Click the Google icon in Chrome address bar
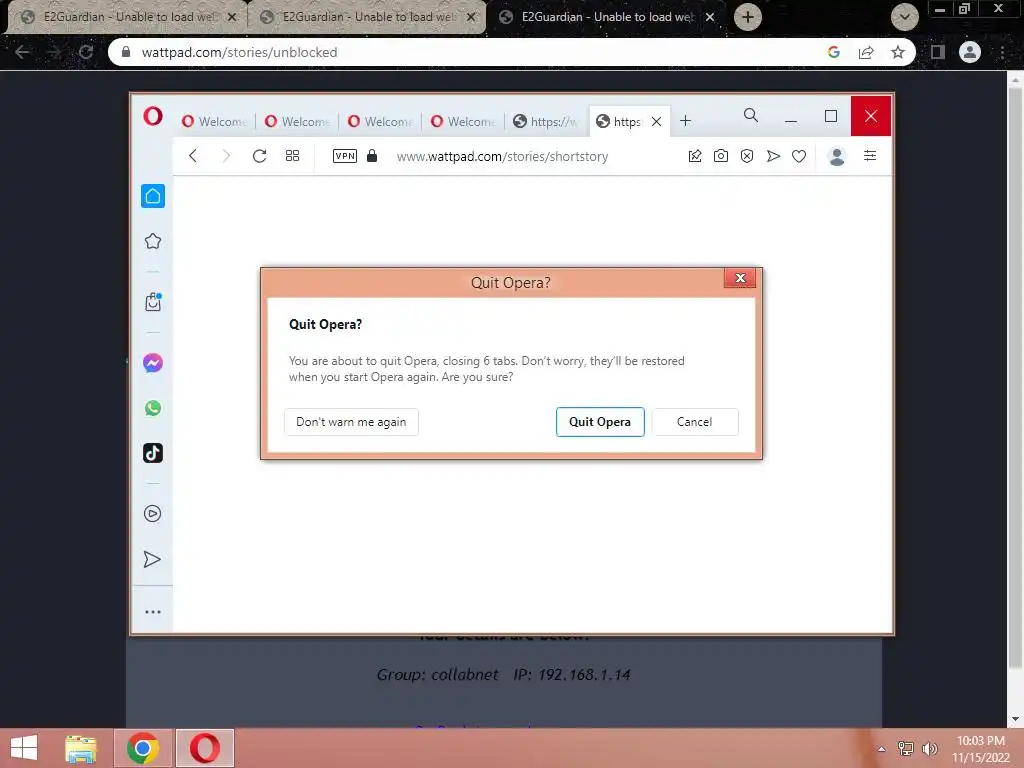Viewport: 1024px width, 768px height. point(834,52)
